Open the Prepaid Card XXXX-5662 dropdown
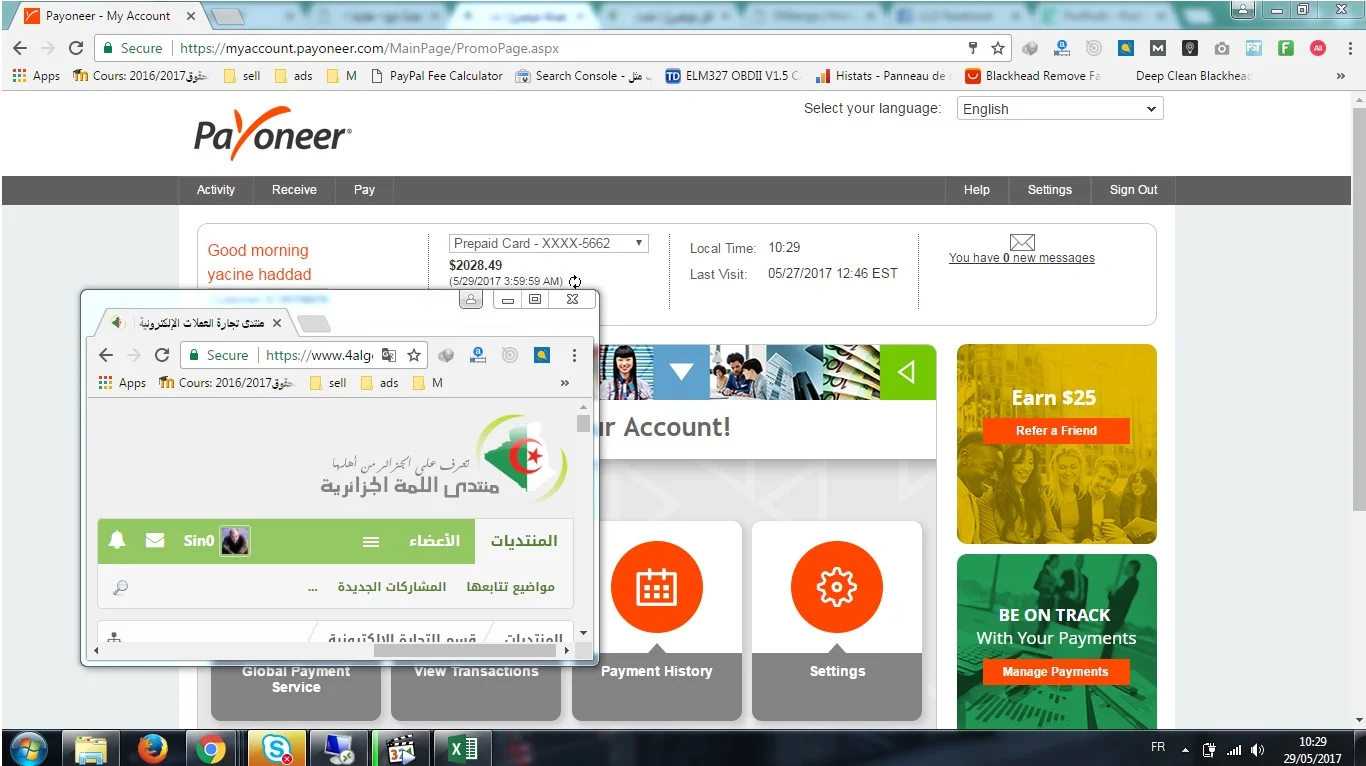This screenshot has width=1366, height=766. tap(548, 243)
